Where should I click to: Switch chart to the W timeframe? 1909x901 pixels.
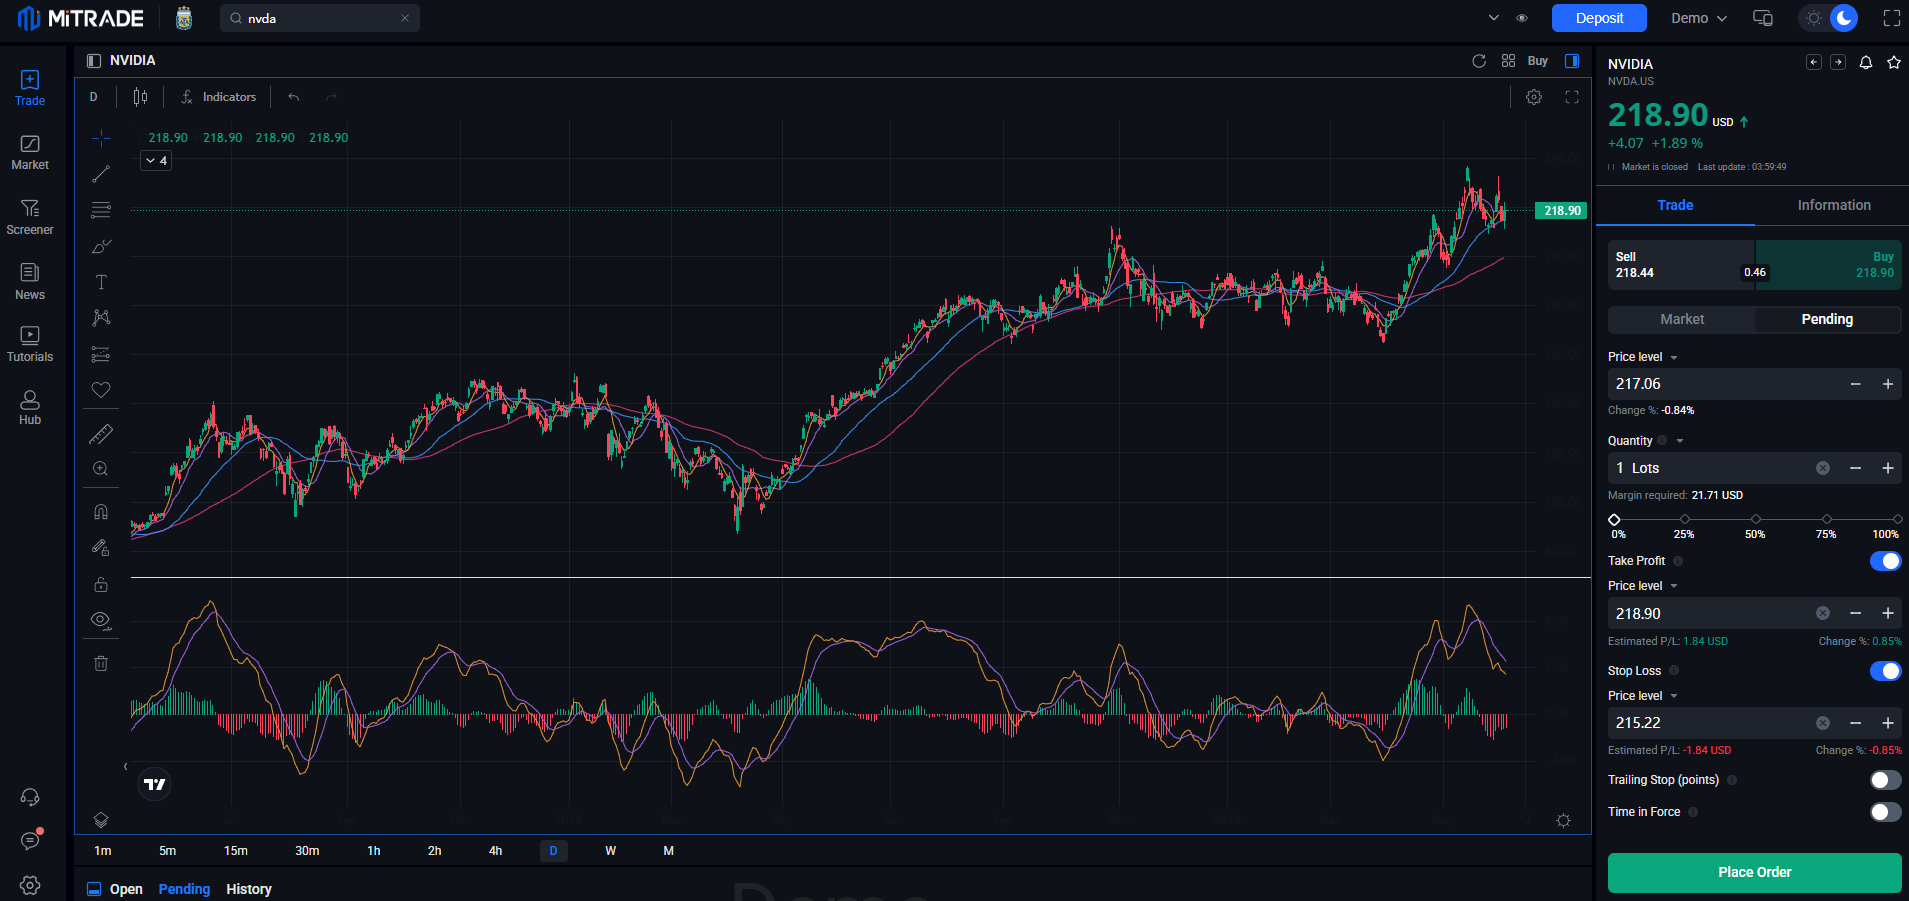(611, 851)
